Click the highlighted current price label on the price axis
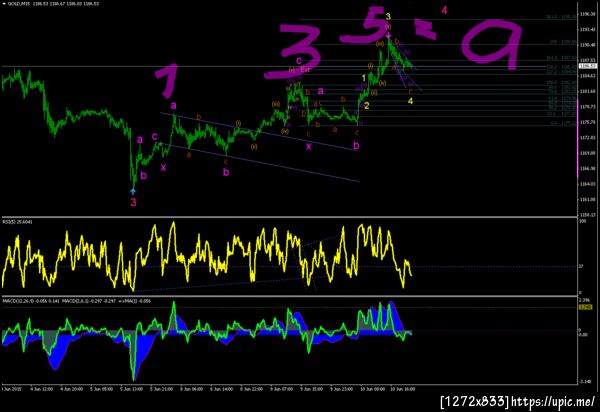Screen dimensions: 600x412 (588, 66)
